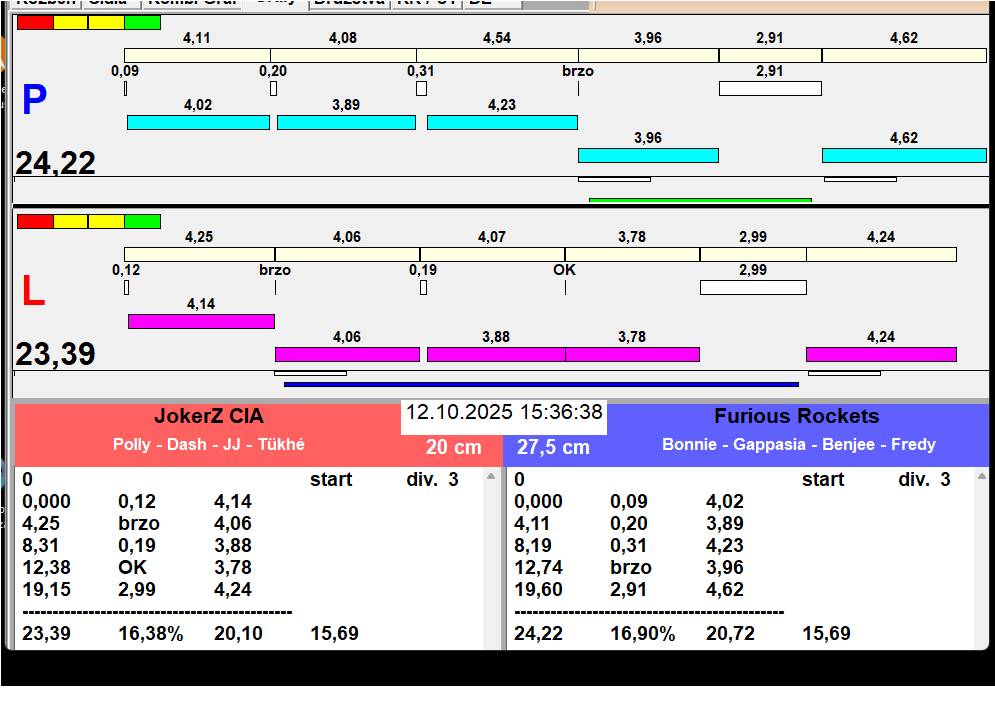
Task: Click the red start light in lane L
Action: (x=35, y=222)
